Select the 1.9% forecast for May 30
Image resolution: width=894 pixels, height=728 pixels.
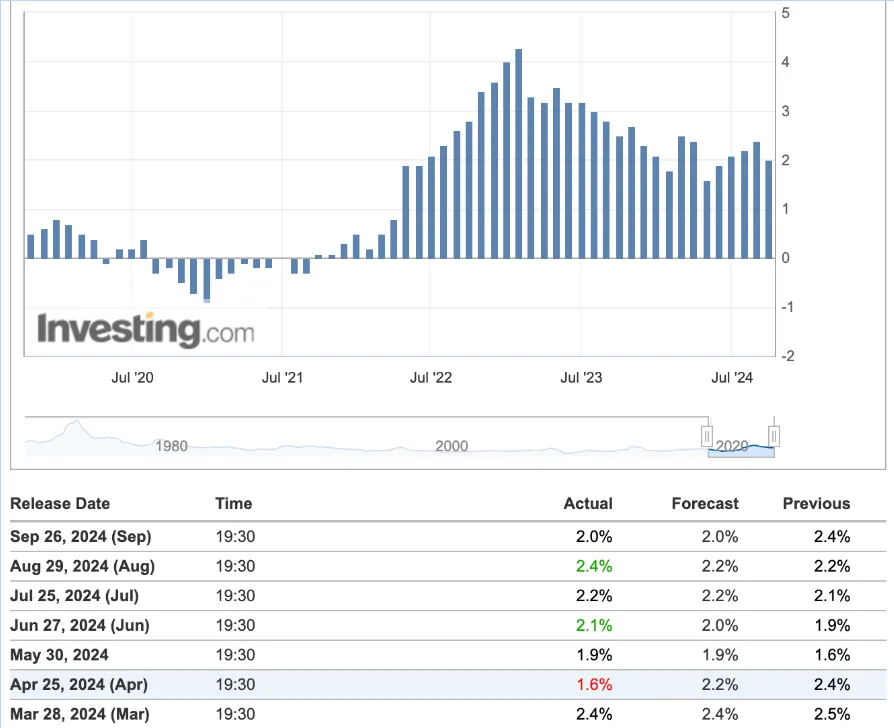coord(720,655)
